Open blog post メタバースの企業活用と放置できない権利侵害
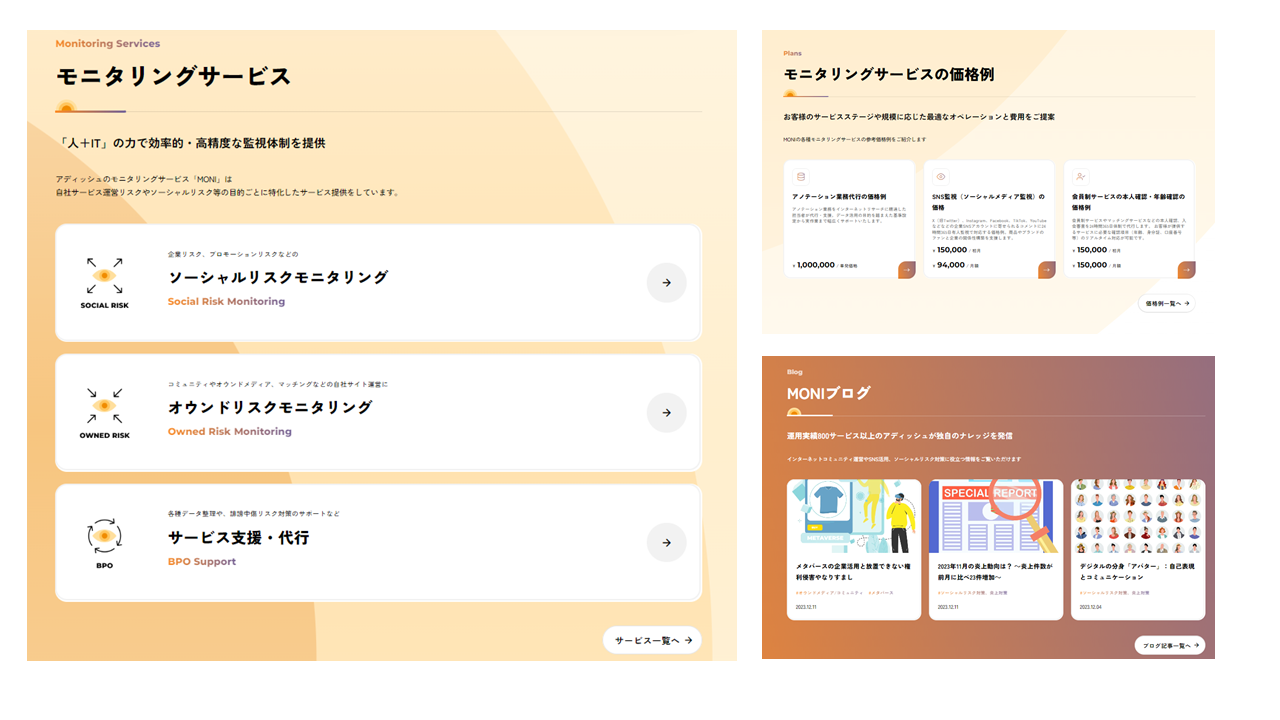The height and width of the screenshot is (720, 1280). [x=852, y=571]
